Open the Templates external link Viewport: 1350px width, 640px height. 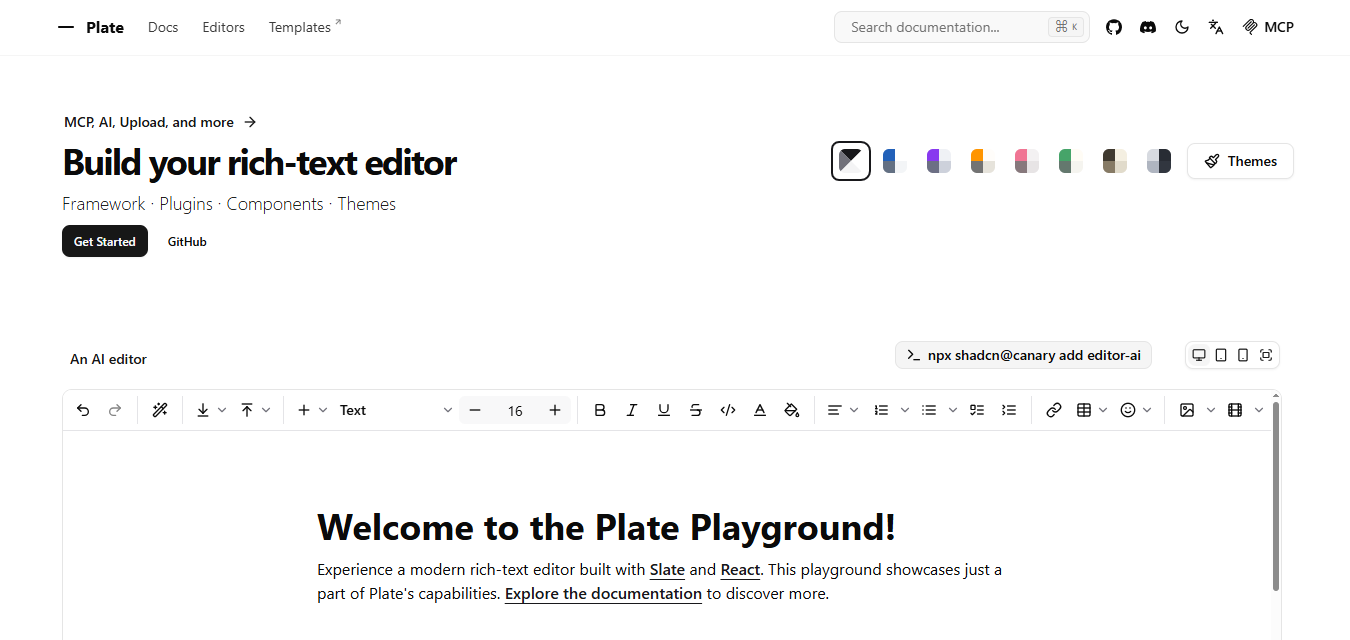point(305,27)
